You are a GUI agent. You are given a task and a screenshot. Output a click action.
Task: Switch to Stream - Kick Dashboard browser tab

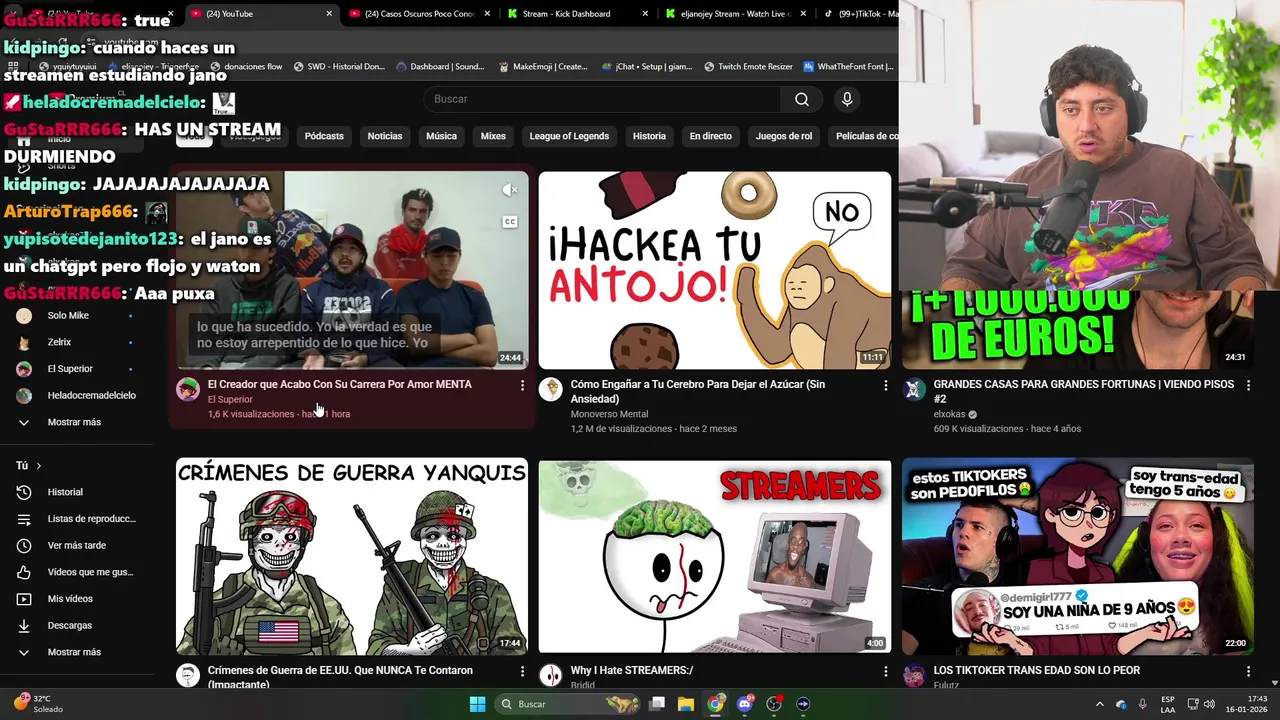566,14
